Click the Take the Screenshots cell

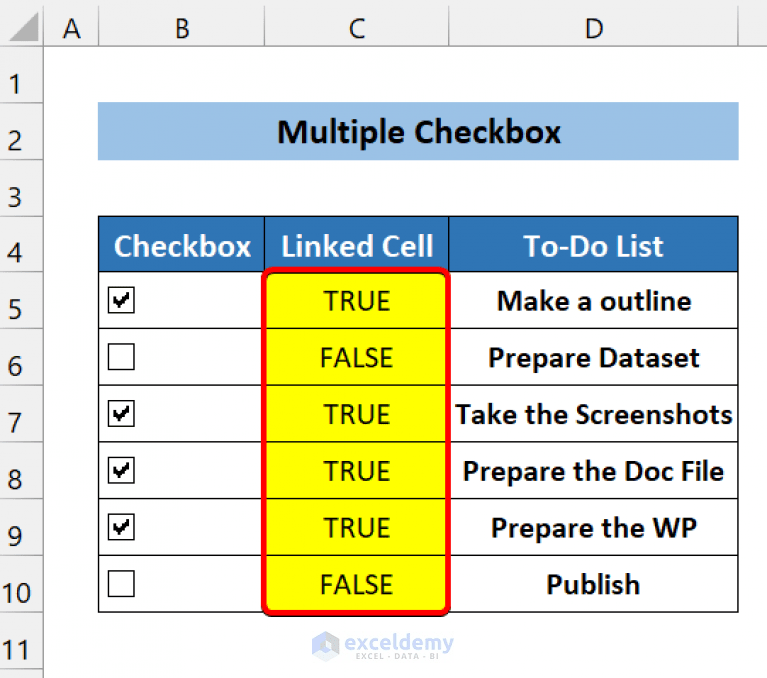pyautogui.click(x=593, y=414)
